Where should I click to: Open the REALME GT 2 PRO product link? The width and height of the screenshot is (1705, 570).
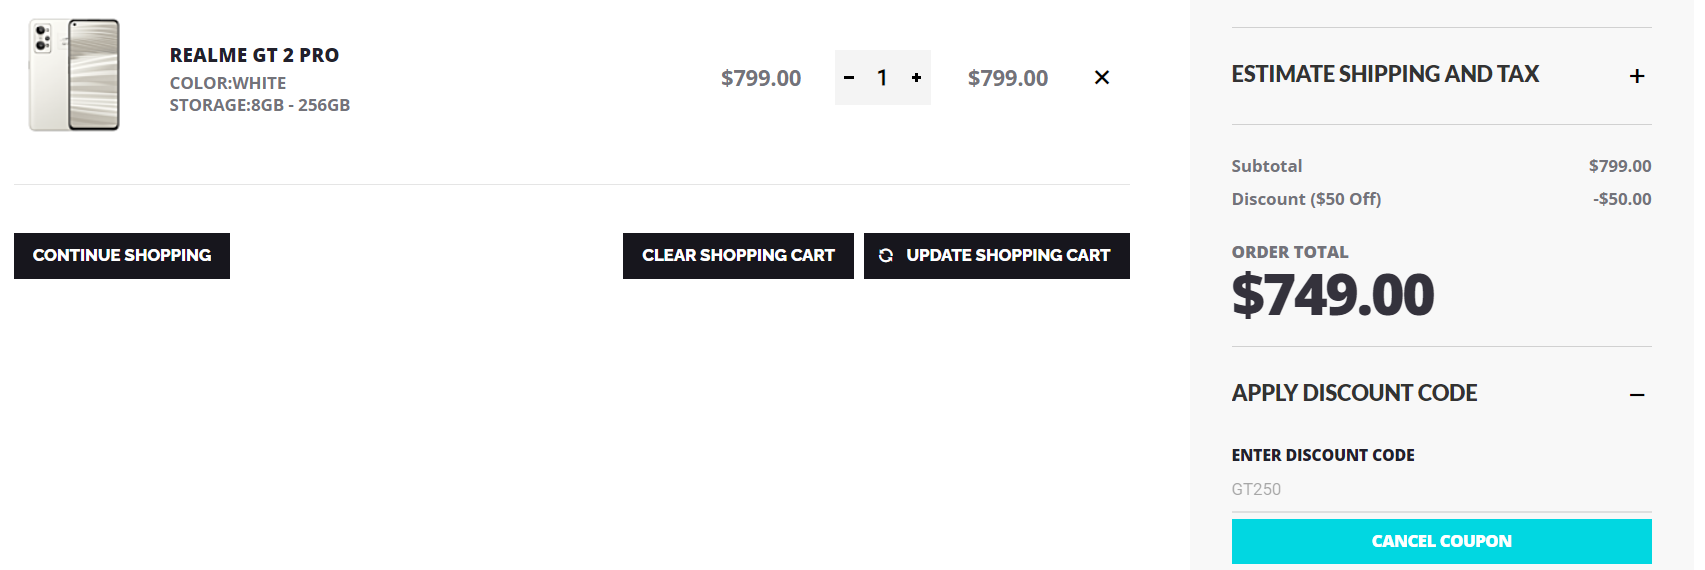coord(254,55)
